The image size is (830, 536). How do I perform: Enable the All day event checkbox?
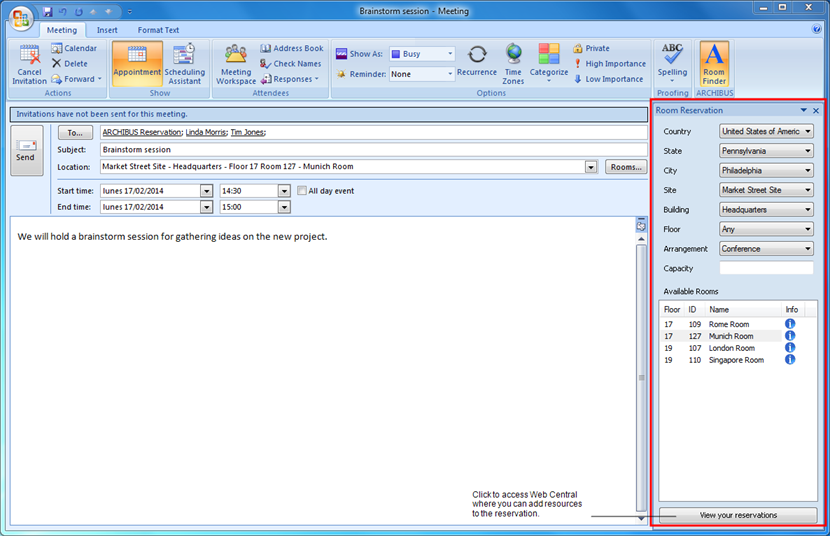pyautogui.click(x=302, y=191)
